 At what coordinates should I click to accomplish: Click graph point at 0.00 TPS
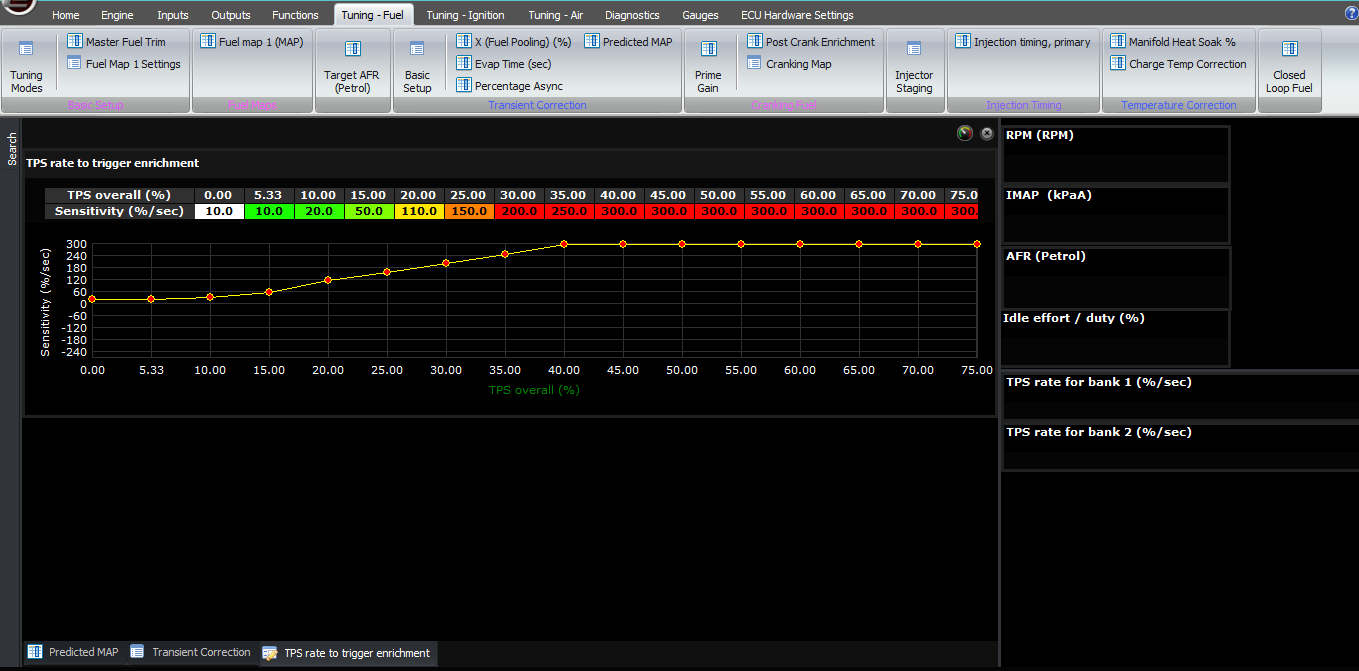click(x=92, y=299)
